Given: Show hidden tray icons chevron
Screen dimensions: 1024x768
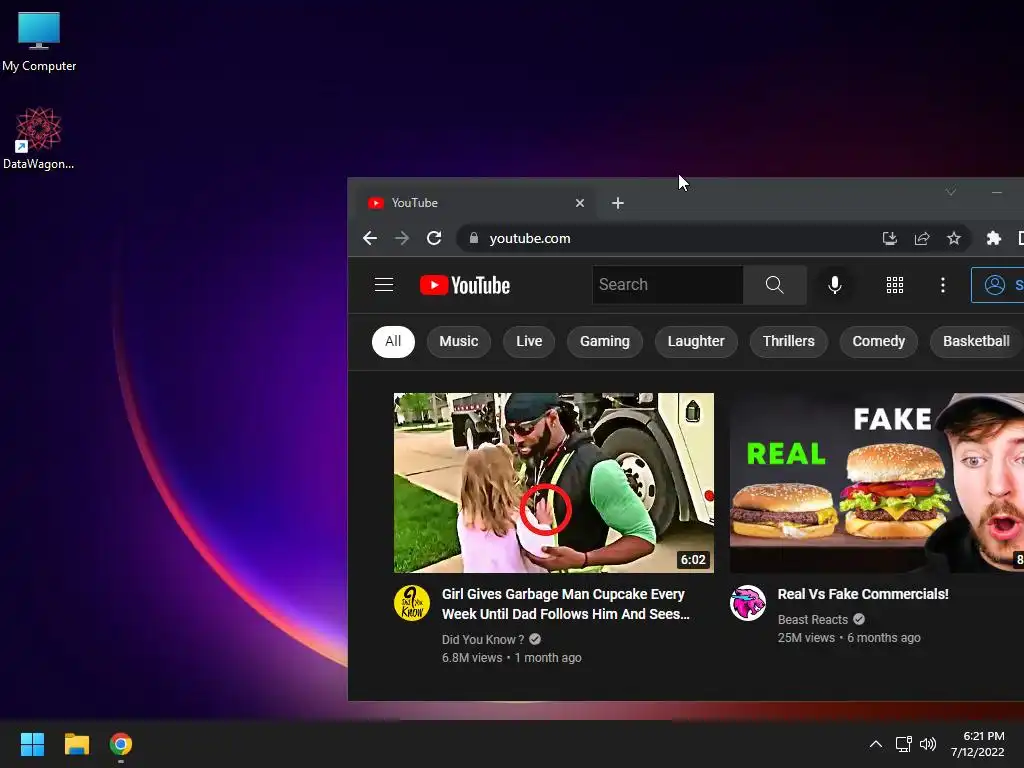Looking at the screenshot, I should coord(876,744).
